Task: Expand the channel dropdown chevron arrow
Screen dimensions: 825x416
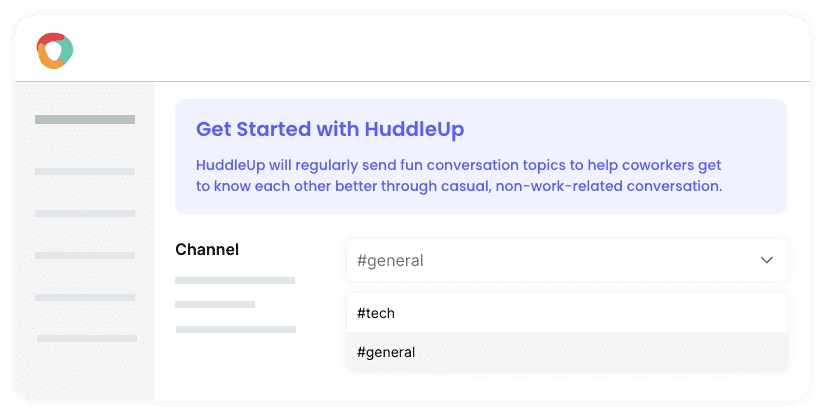Action: click(767, 260)
